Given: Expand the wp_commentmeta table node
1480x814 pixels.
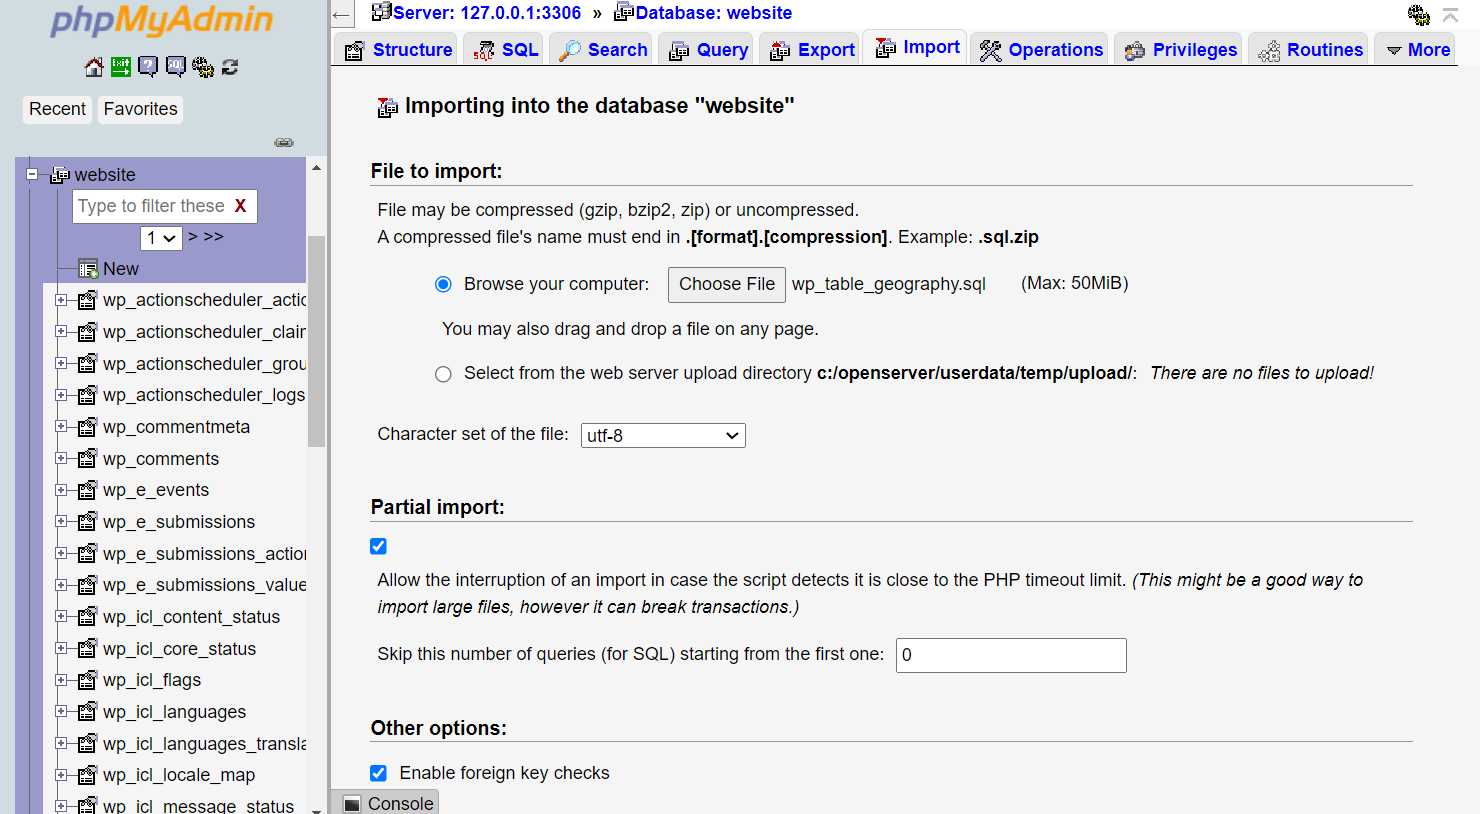Looking at the screenshot, I should coord(61,427).
